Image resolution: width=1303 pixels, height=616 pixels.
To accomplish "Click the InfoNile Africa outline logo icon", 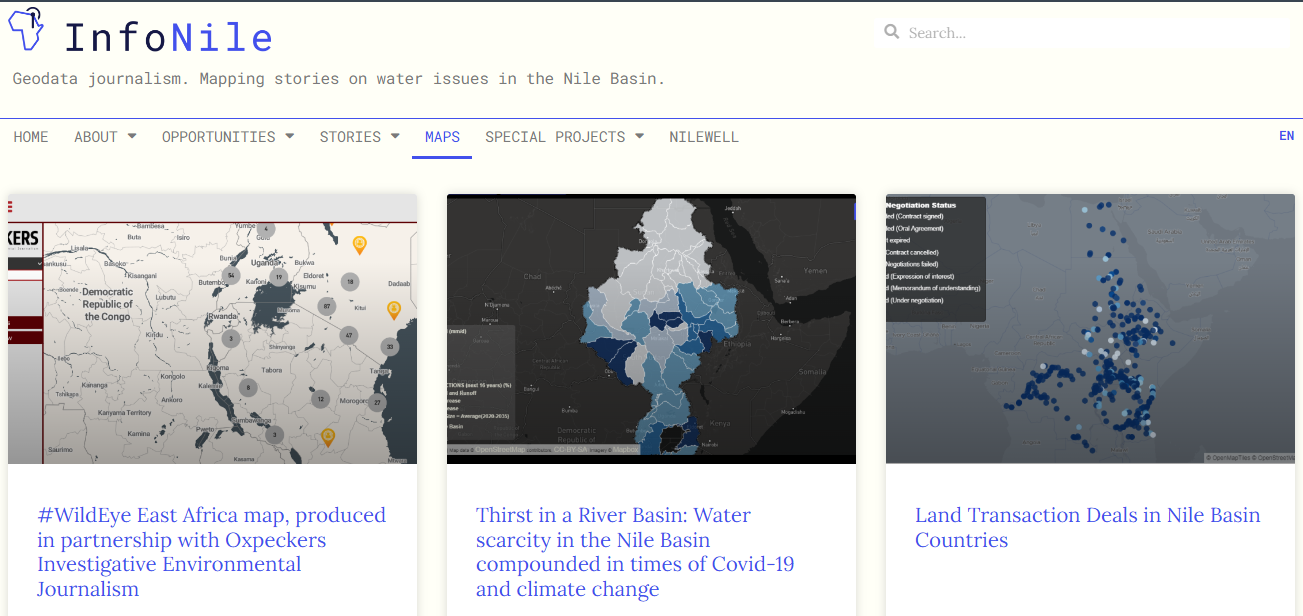I will (24, 29).
